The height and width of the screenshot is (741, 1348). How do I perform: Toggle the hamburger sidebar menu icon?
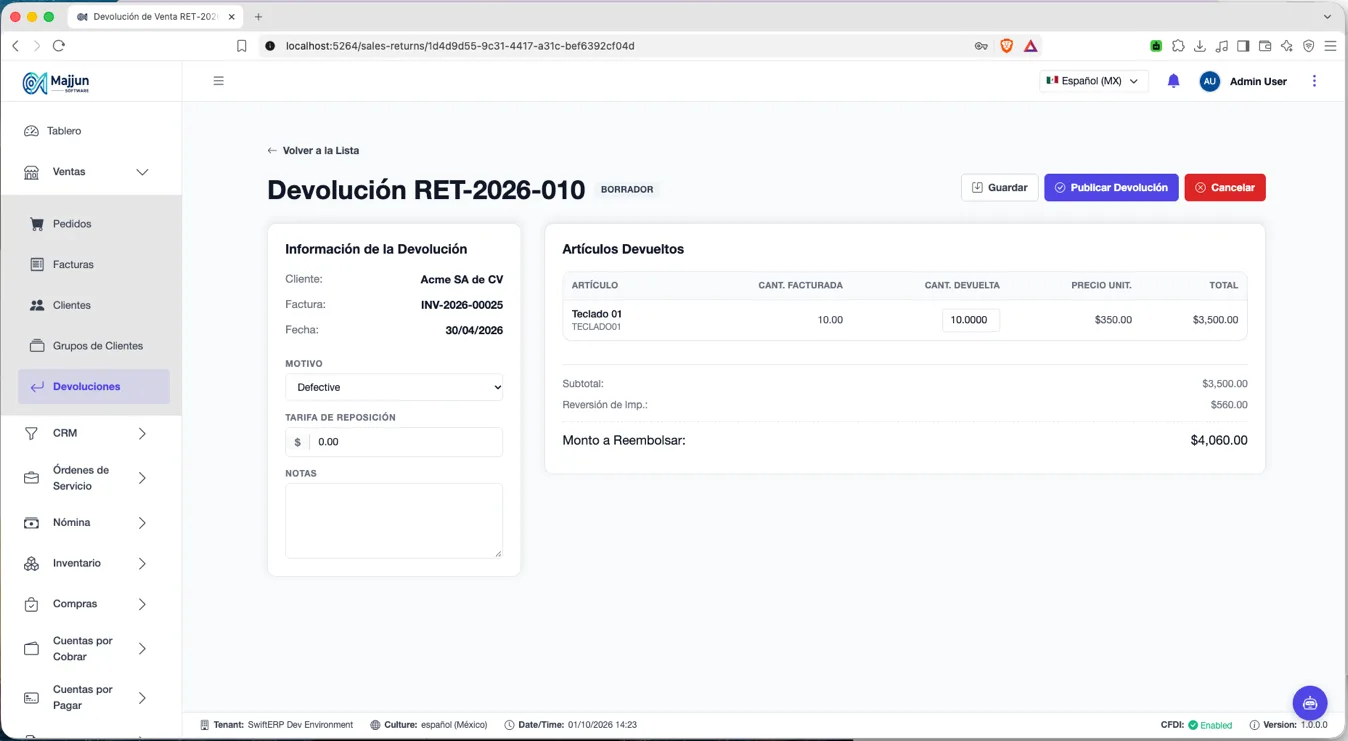(x=218, y=81)
